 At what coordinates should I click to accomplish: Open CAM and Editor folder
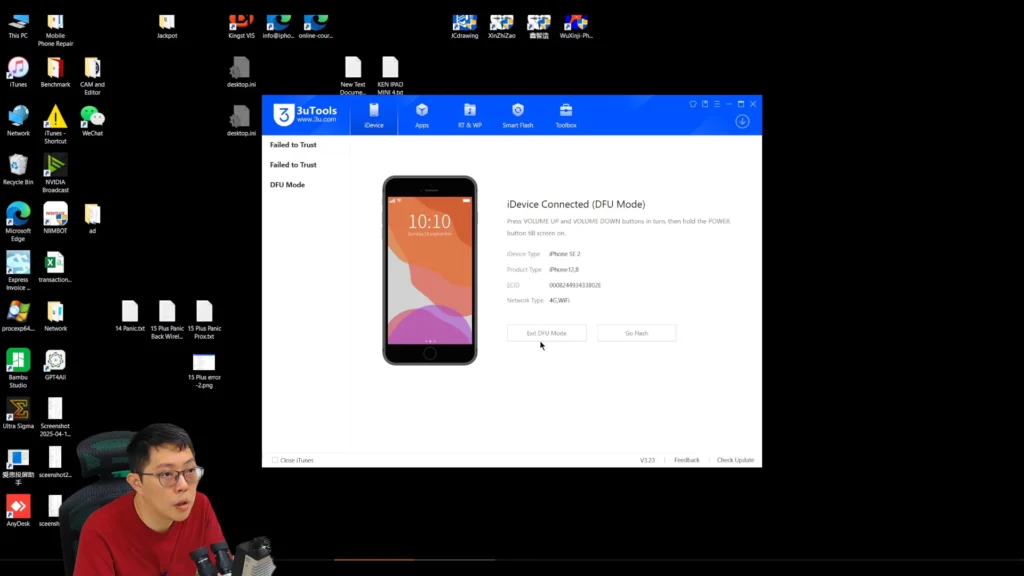92,76
